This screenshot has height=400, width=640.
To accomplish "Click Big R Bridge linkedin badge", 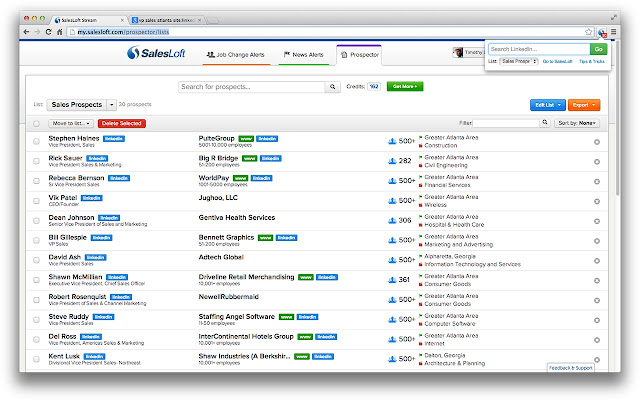I will [271, 158].
